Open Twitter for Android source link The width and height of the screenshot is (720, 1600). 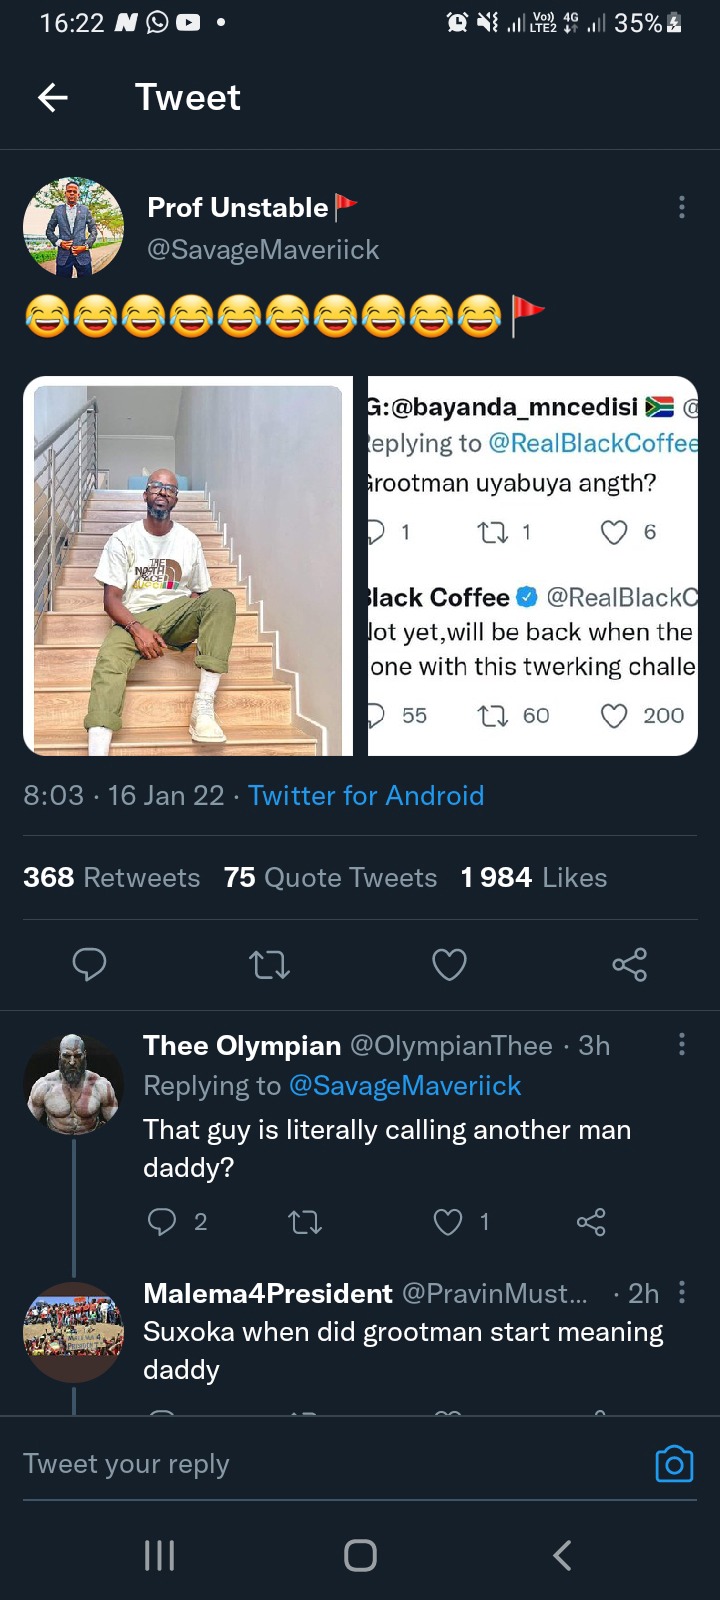coord(366,795)
